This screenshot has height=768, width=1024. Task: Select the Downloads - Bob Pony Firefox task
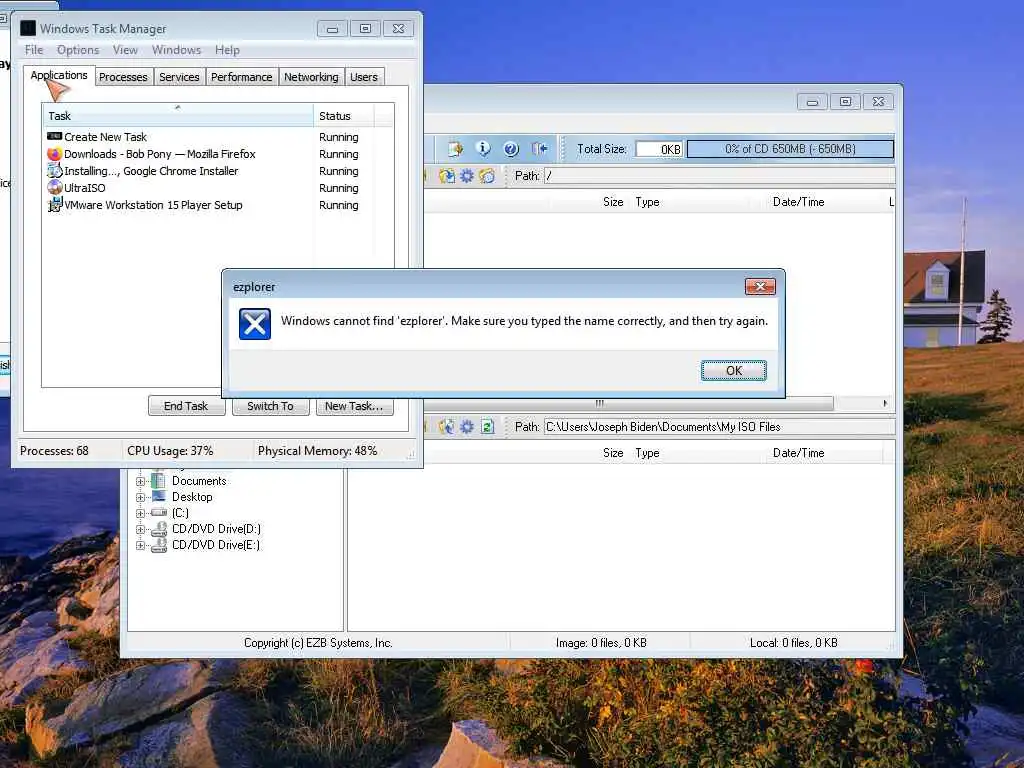pos(218,154)
